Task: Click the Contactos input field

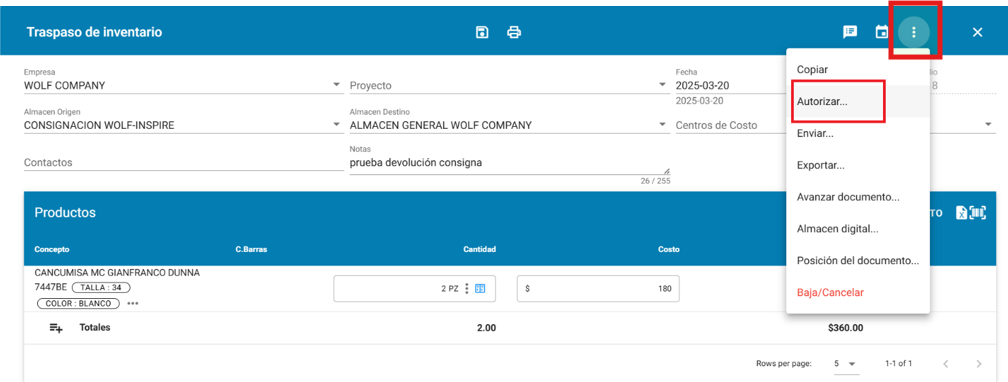Action: click(x=184, y=163)
